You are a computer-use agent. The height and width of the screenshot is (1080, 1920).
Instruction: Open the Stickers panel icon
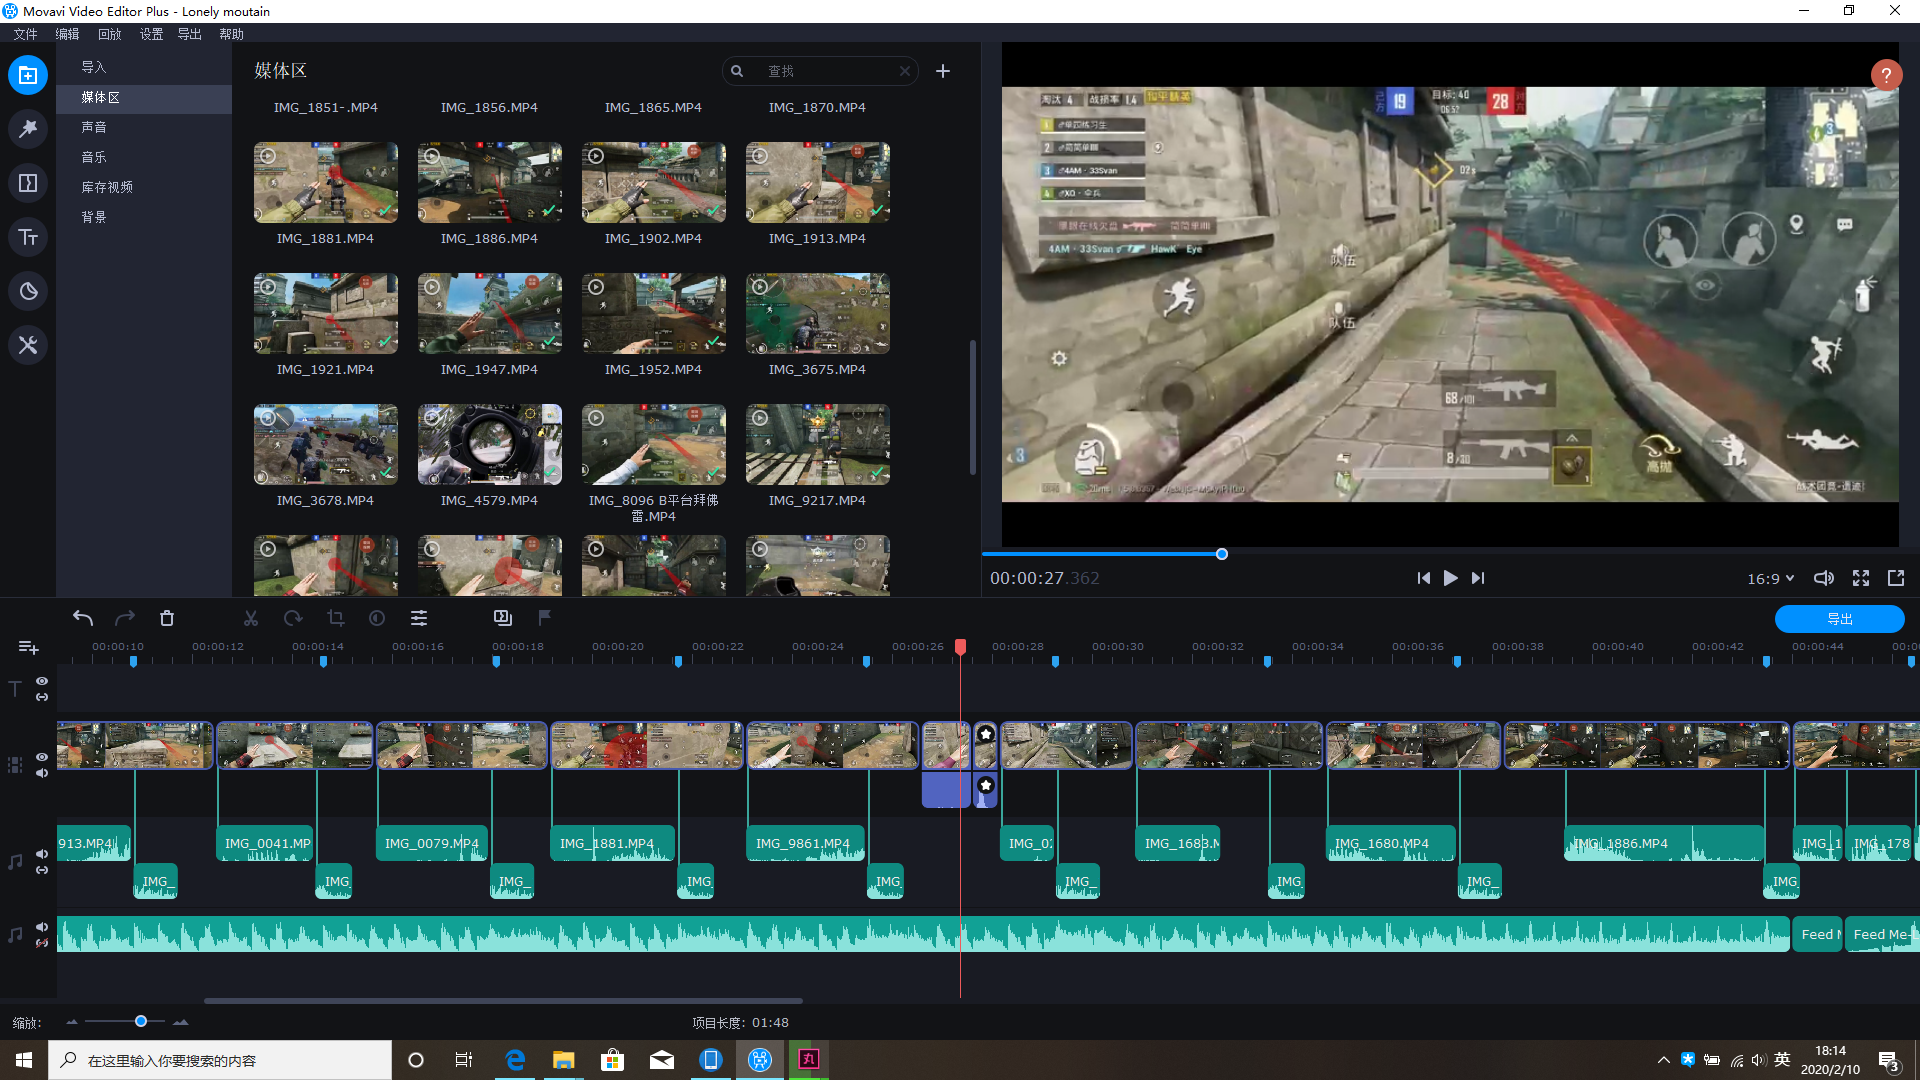click(28, 291)
